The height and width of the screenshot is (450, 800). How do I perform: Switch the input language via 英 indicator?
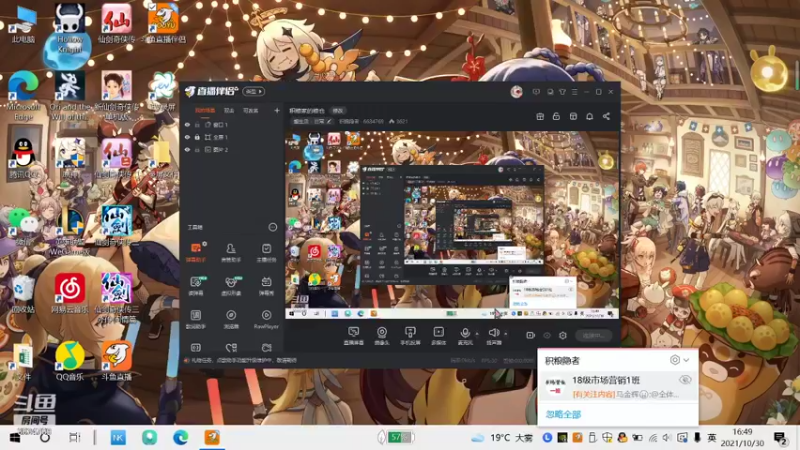point(712,438)
